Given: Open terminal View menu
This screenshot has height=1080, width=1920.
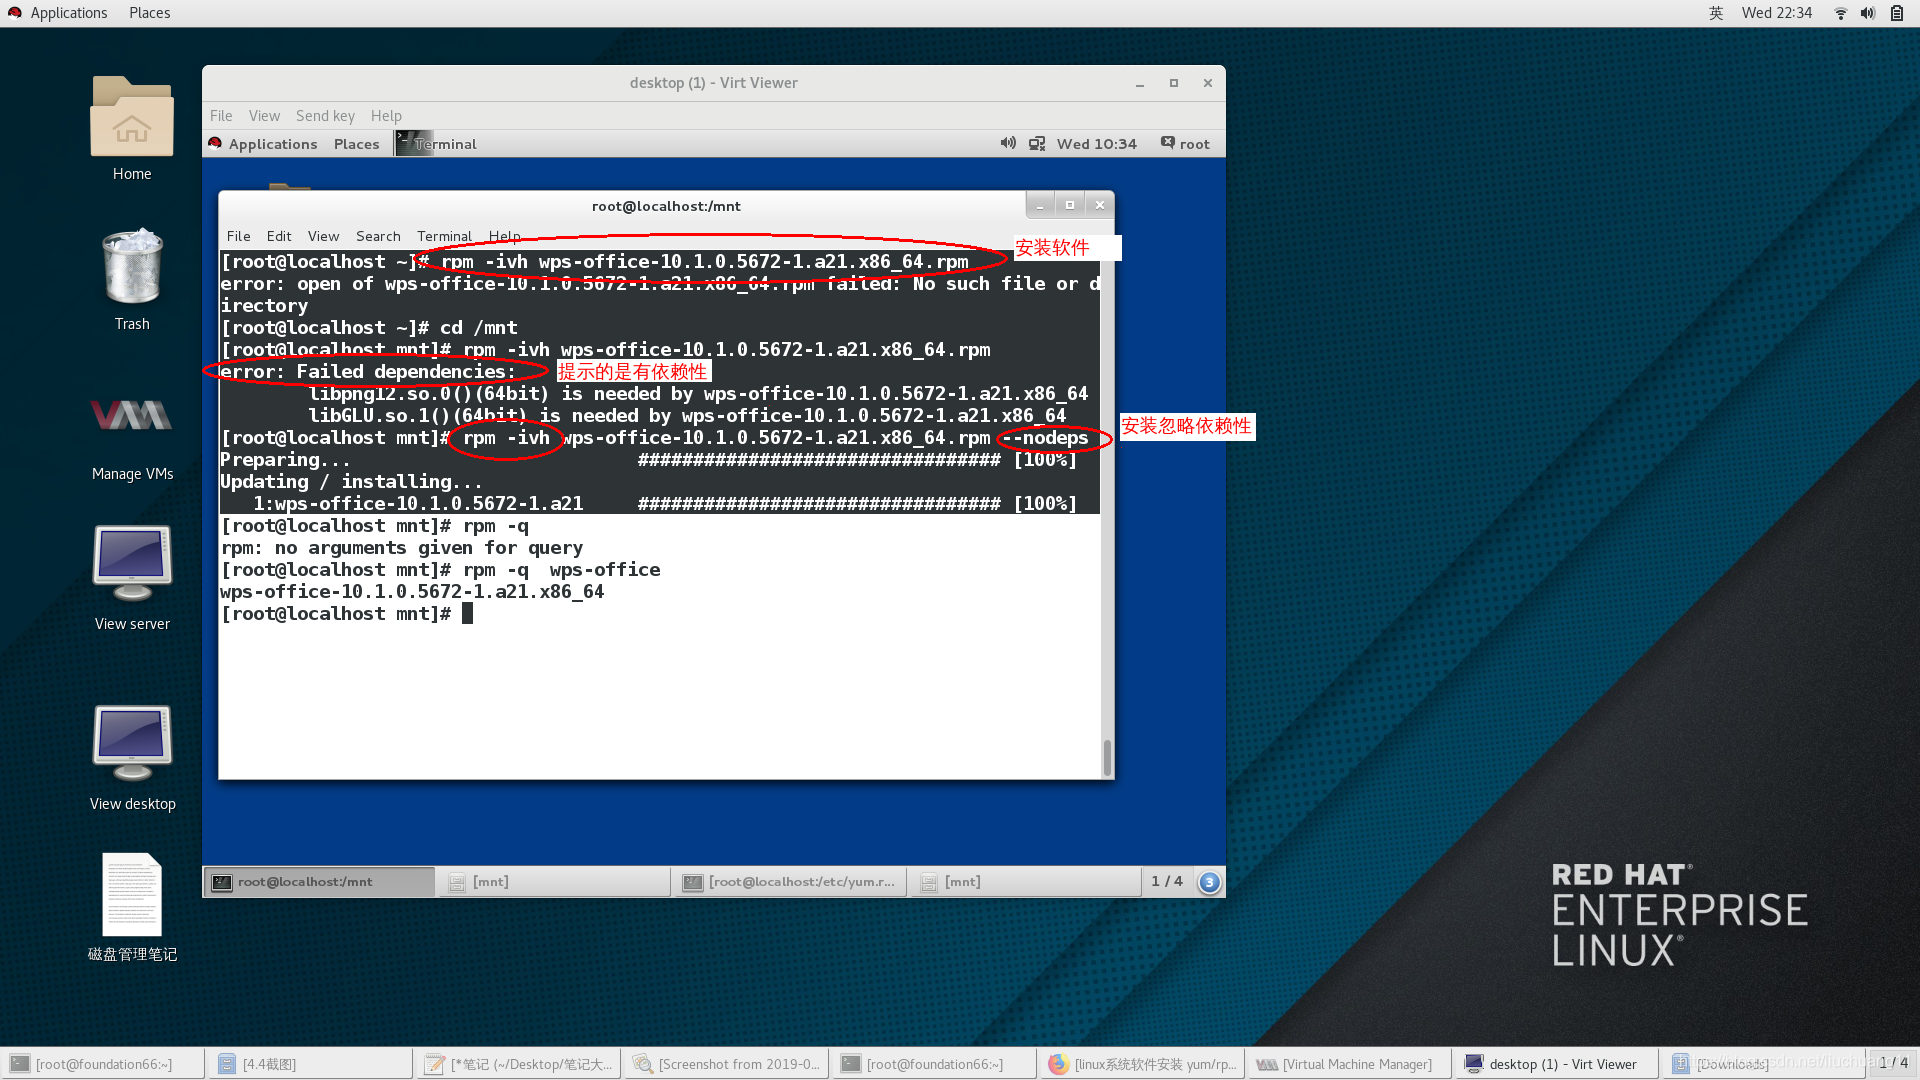Looking at the screenshot, I should [323, 236].
